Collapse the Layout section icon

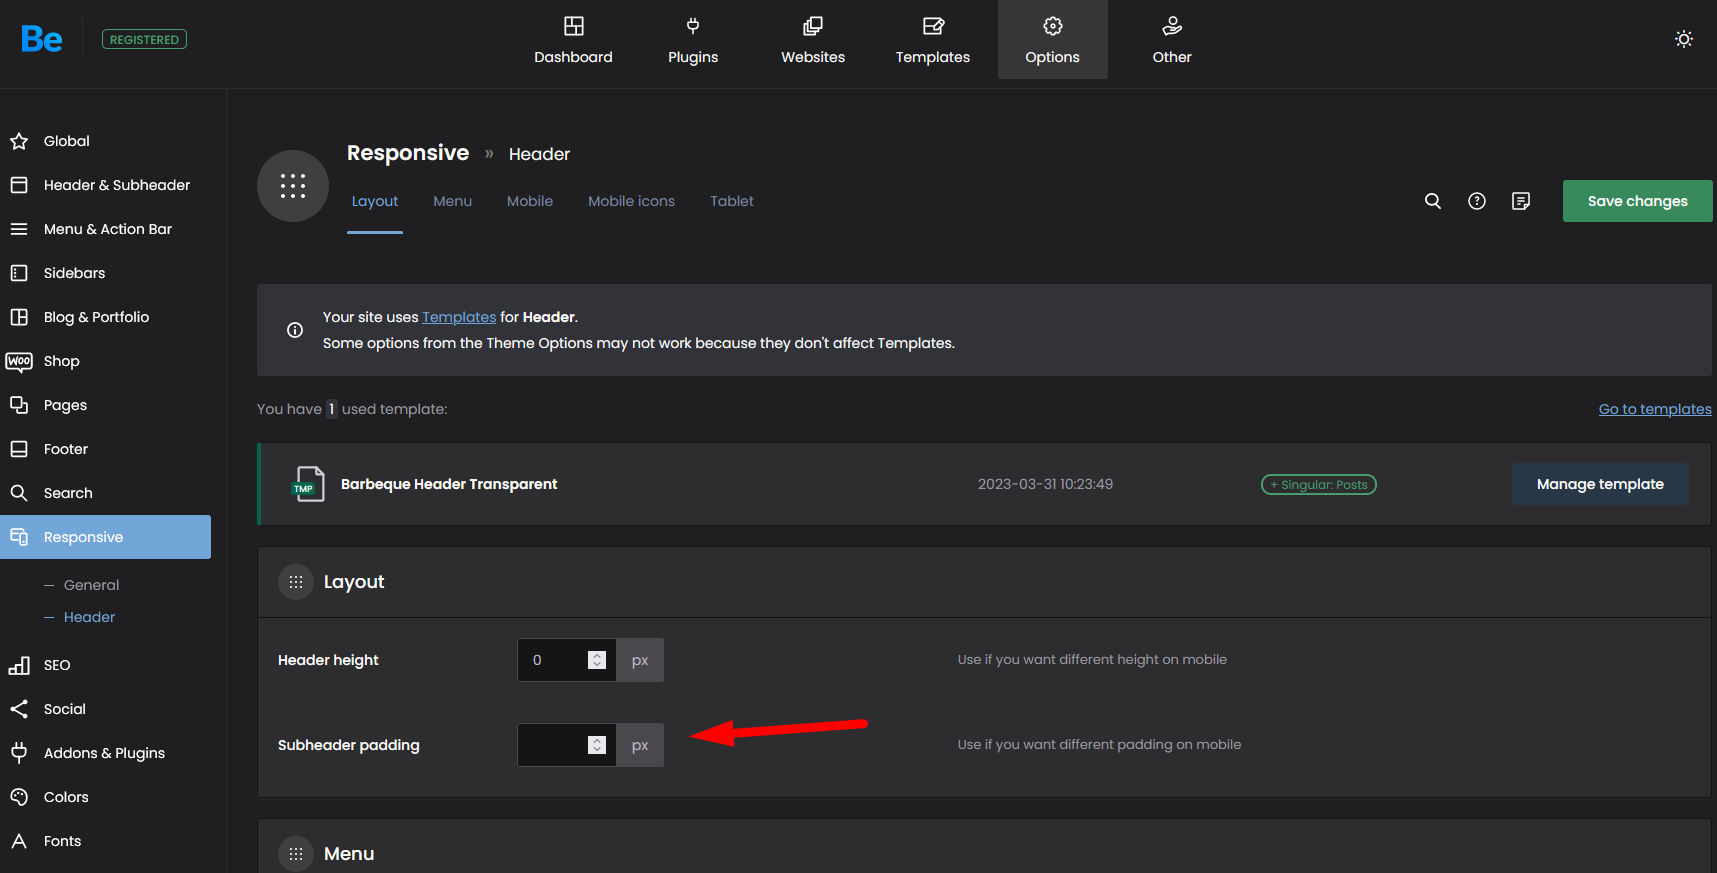pos(296,582)
